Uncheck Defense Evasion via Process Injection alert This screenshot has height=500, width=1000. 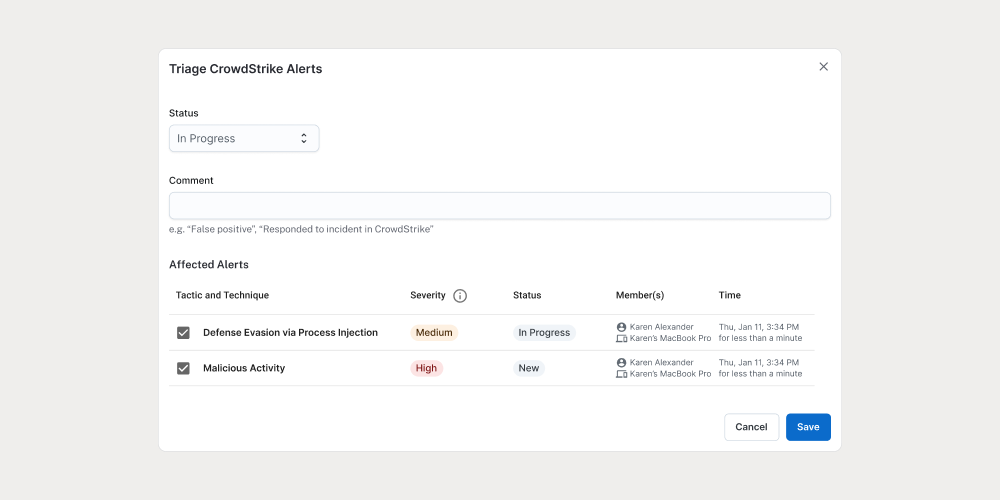(183, 333)
